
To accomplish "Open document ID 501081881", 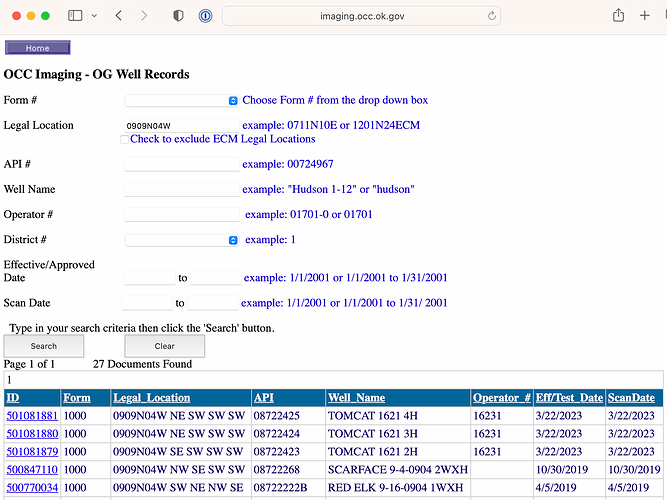I will tap(32, 415).
